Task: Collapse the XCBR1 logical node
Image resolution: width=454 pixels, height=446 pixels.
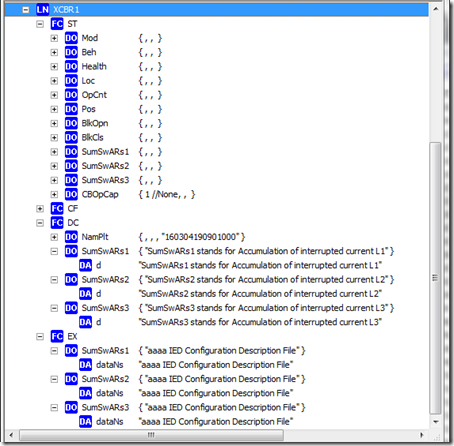Action: pyautogui.click(x=26, y=10)
